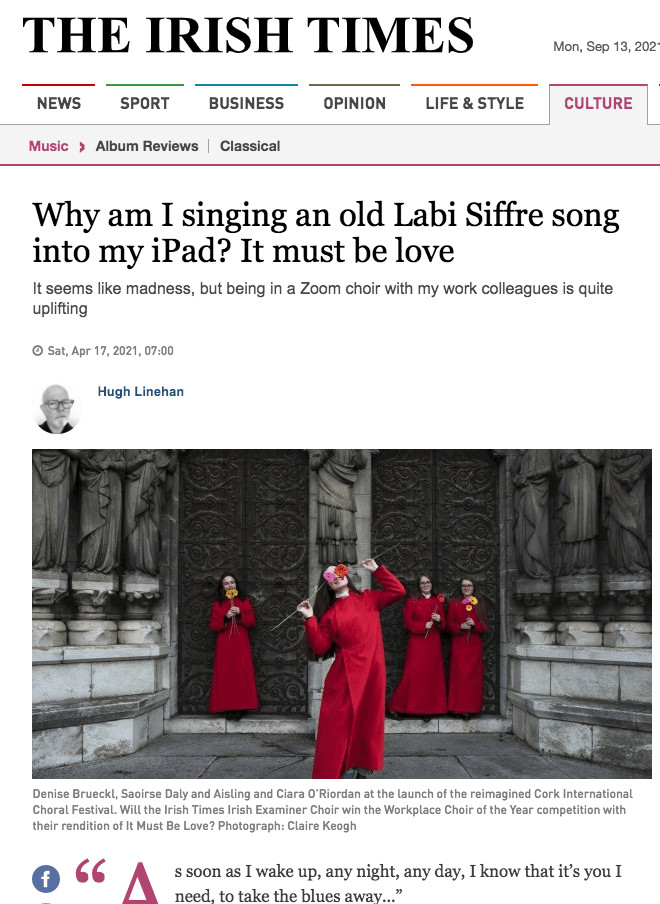Click The Irish Times masthead logo
Image resolution: width=660 pixels, height=904 pixels.
click(248, 35)
